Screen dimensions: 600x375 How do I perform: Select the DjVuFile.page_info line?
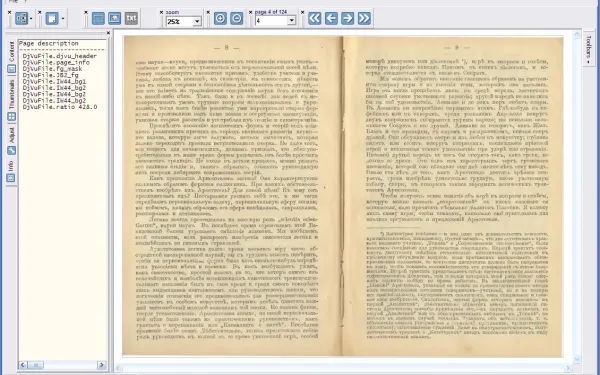tap(56, 62)
